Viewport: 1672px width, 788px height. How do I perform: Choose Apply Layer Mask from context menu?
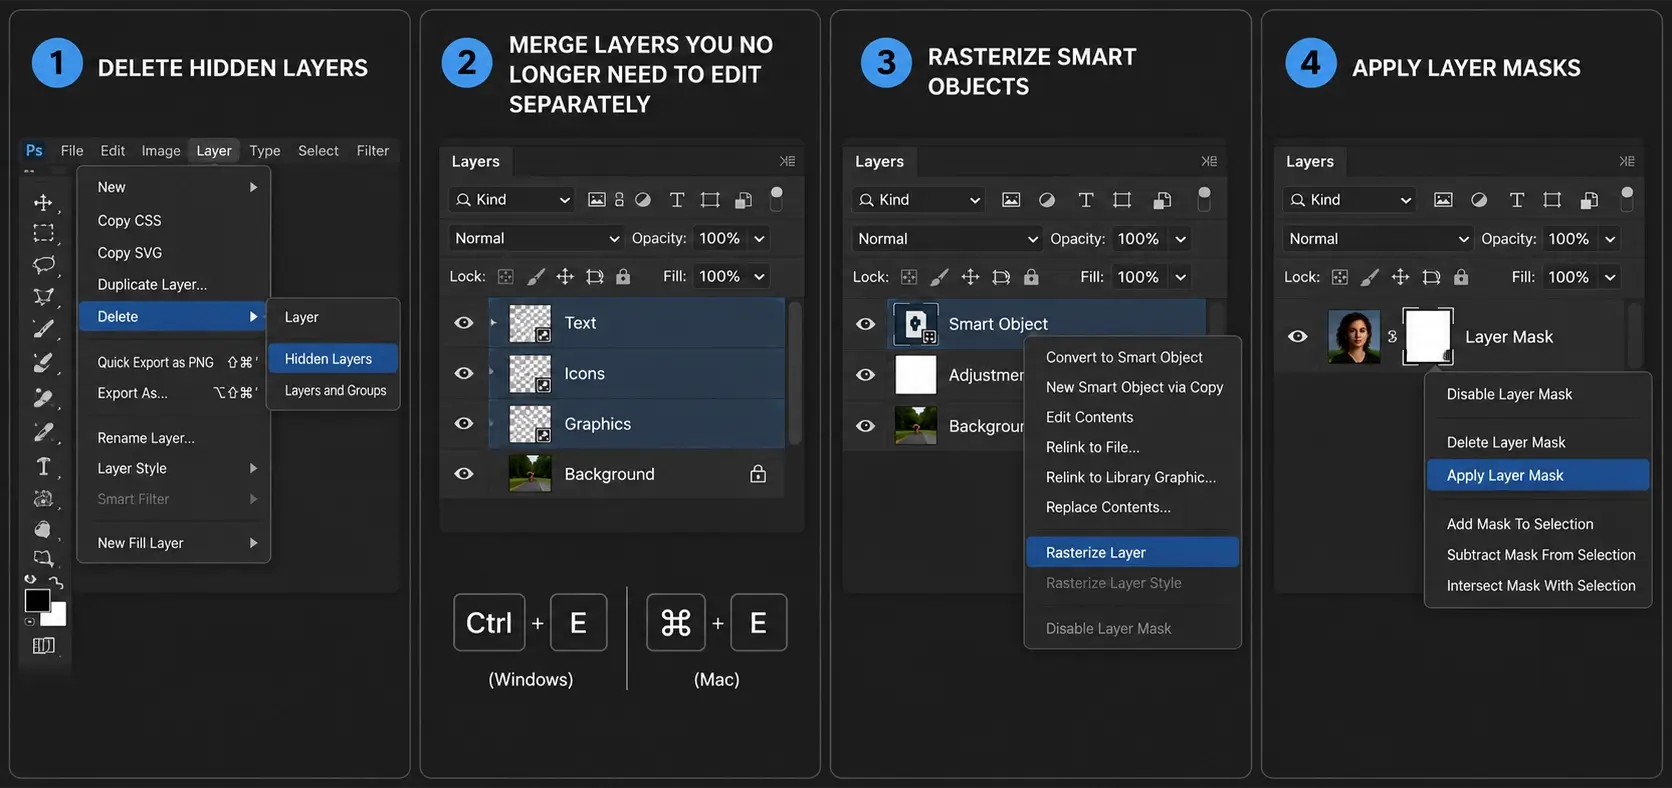click(x=1537, y=475)
